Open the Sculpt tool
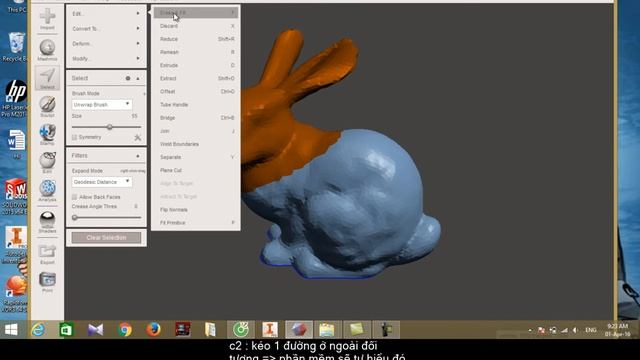The image size is (640, 360). [x=47, y=106]
